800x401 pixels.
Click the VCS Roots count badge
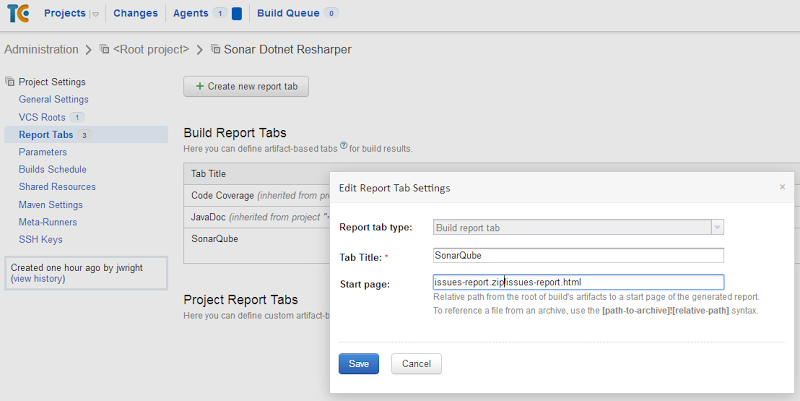77,117
